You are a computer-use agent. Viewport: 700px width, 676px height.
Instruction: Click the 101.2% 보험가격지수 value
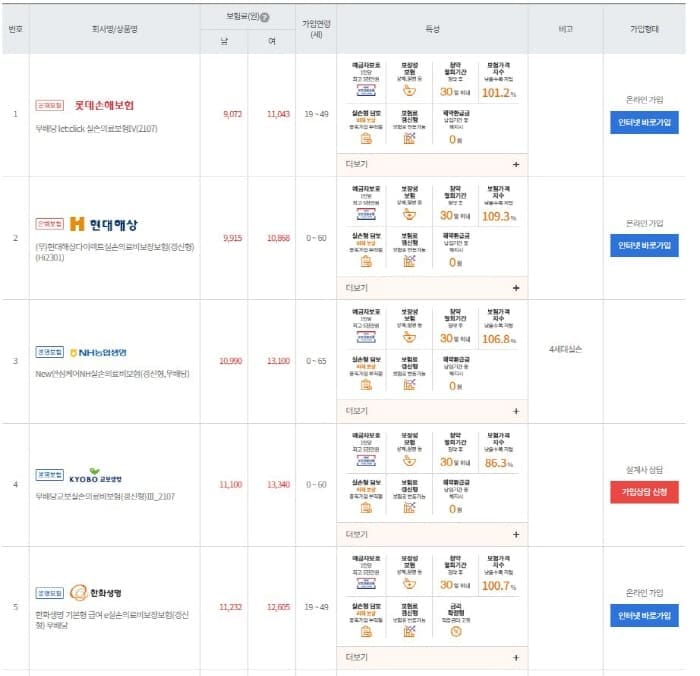499,93
